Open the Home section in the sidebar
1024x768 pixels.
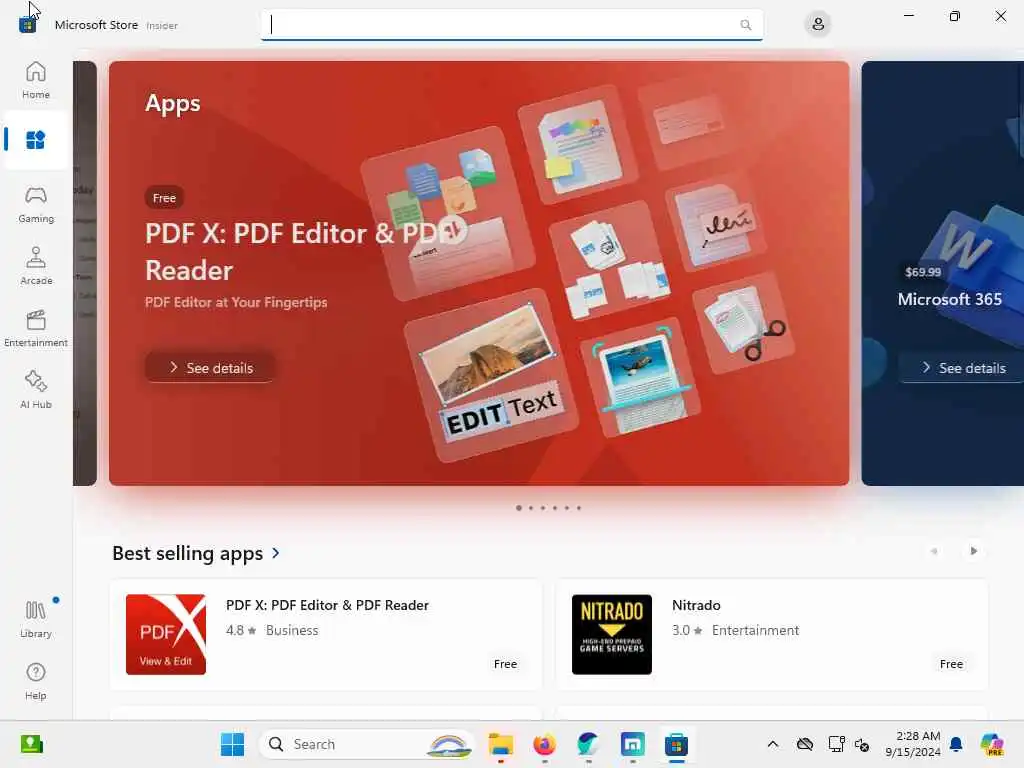(x=35, y=80)
